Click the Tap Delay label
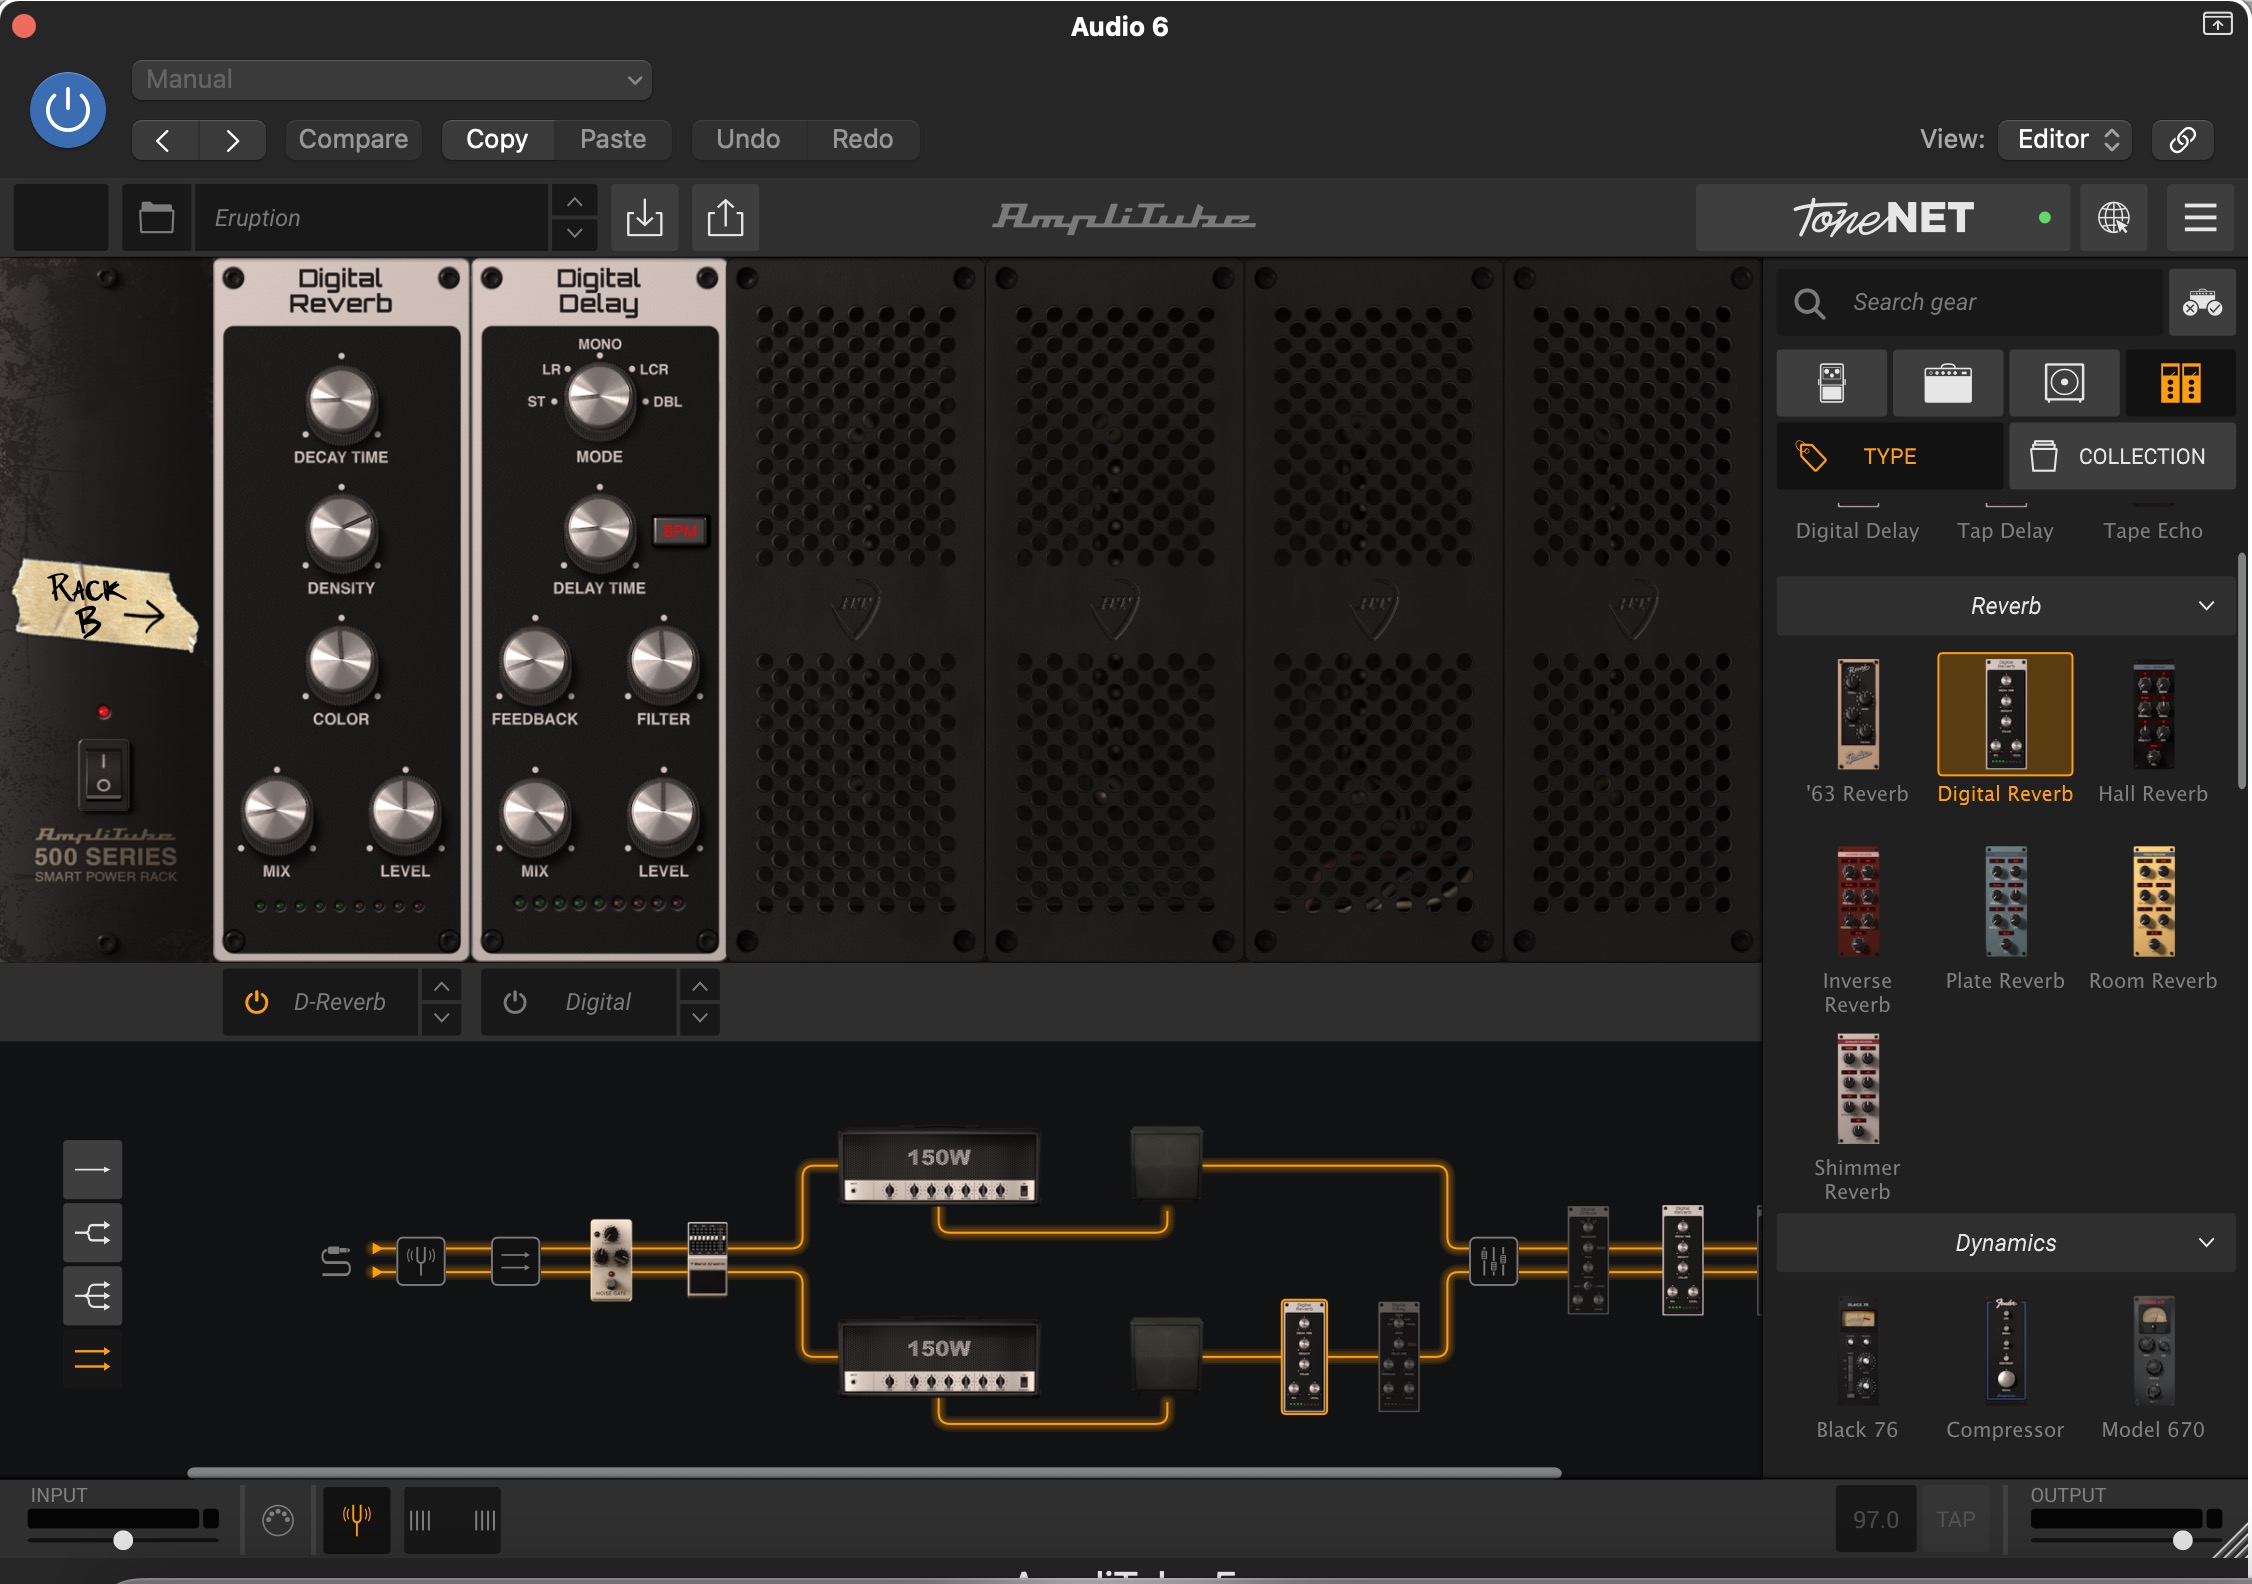The image size is (2252, 1584). [2005, 531]
